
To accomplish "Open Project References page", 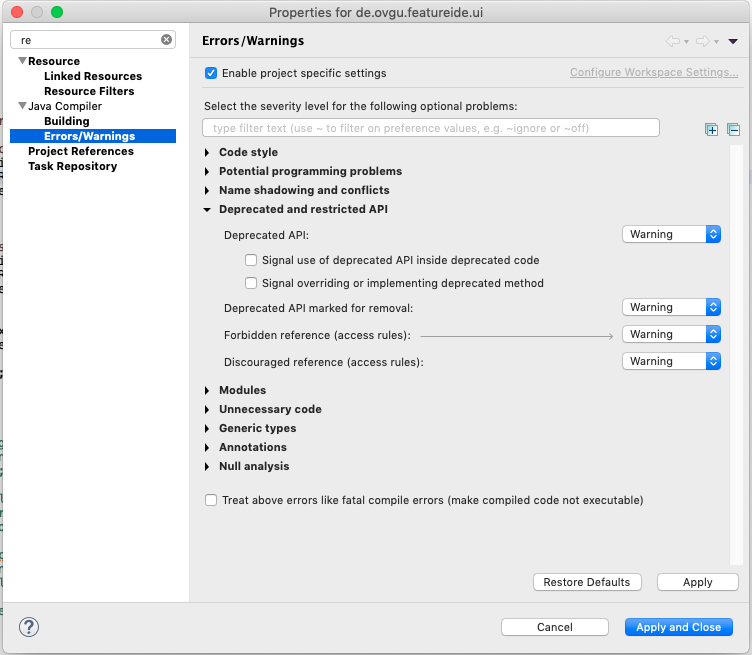I will point(81,151).
